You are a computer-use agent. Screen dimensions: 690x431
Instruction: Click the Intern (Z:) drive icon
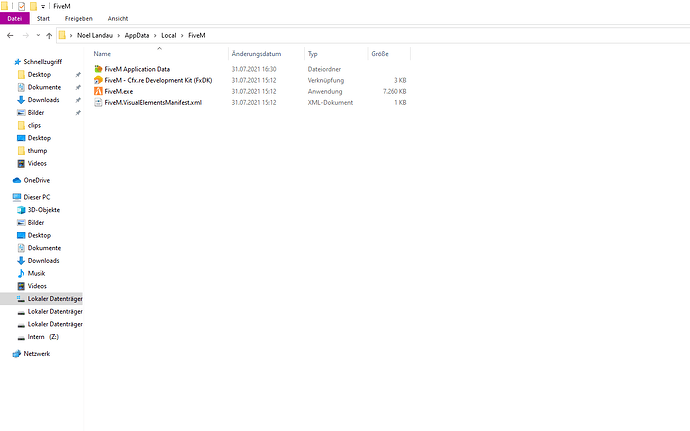coord(21,337)
